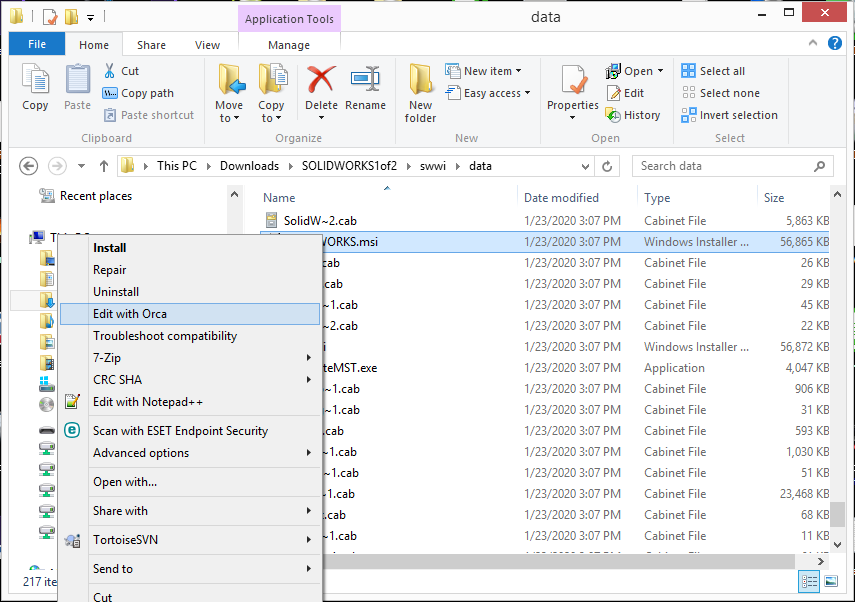
Task: Switch to the View ribbon tab
Action: (x=208, y=44)
